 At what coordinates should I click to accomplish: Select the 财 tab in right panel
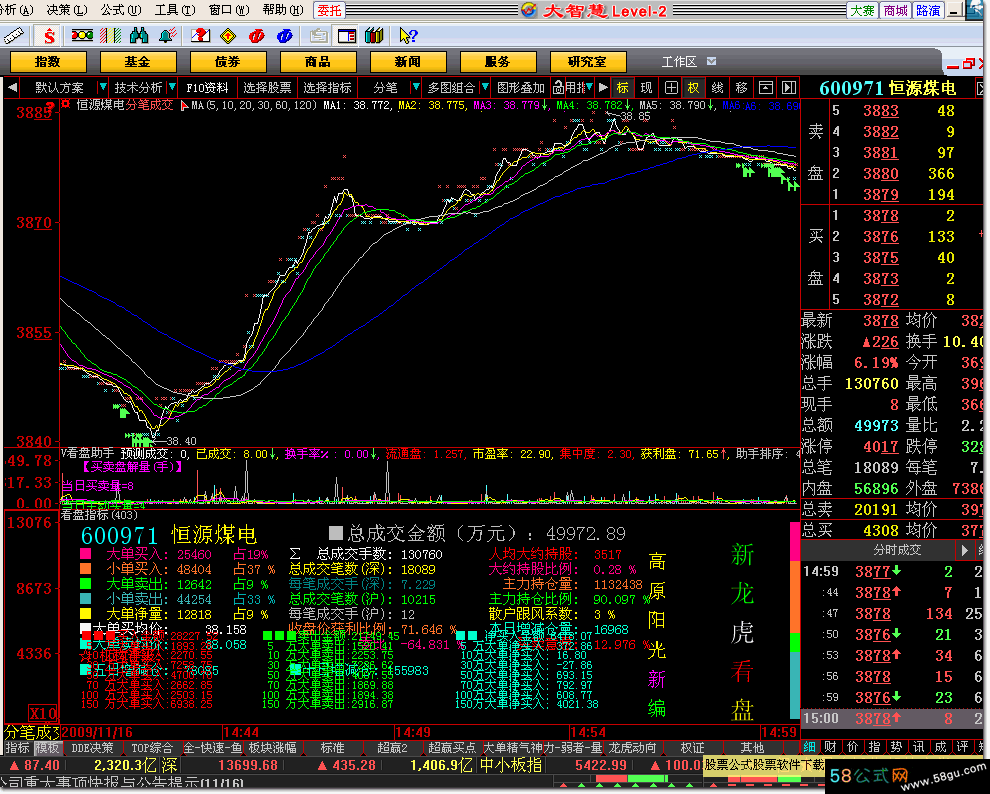tap(830, 747)
